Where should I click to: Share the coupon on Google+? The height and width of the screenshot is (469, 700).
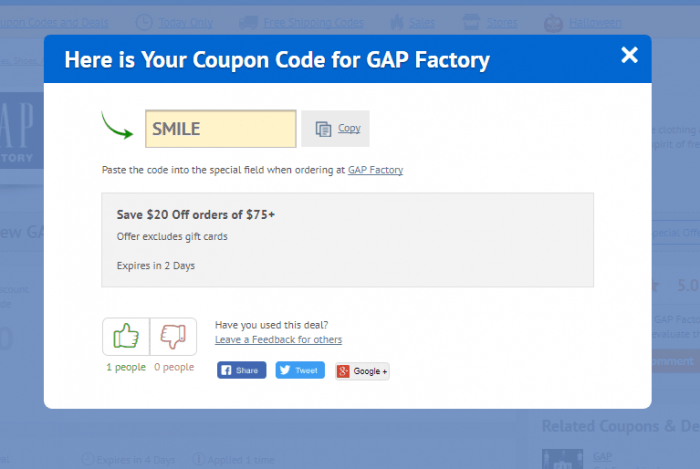pos(362,371)
